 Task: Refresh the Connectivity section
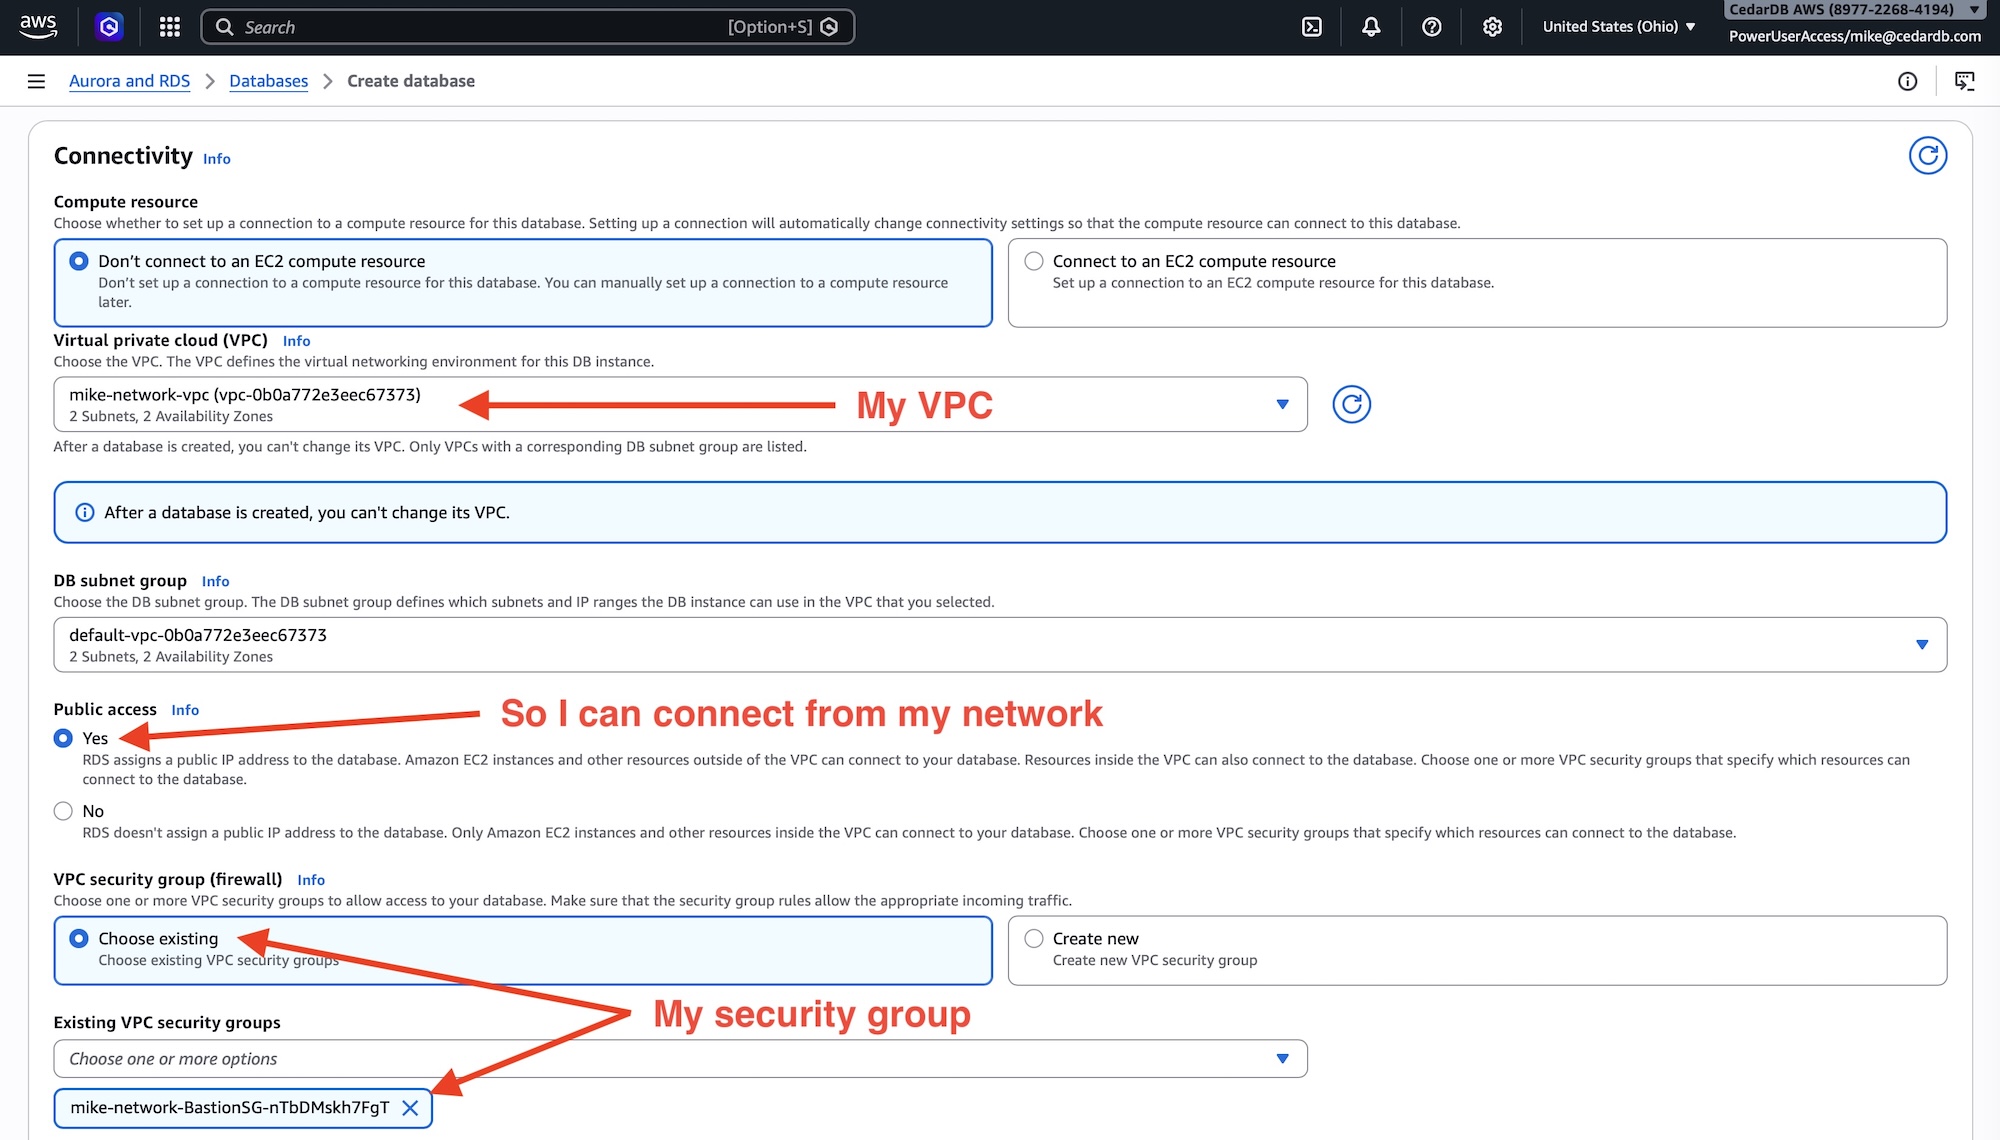coord(1929,155)
